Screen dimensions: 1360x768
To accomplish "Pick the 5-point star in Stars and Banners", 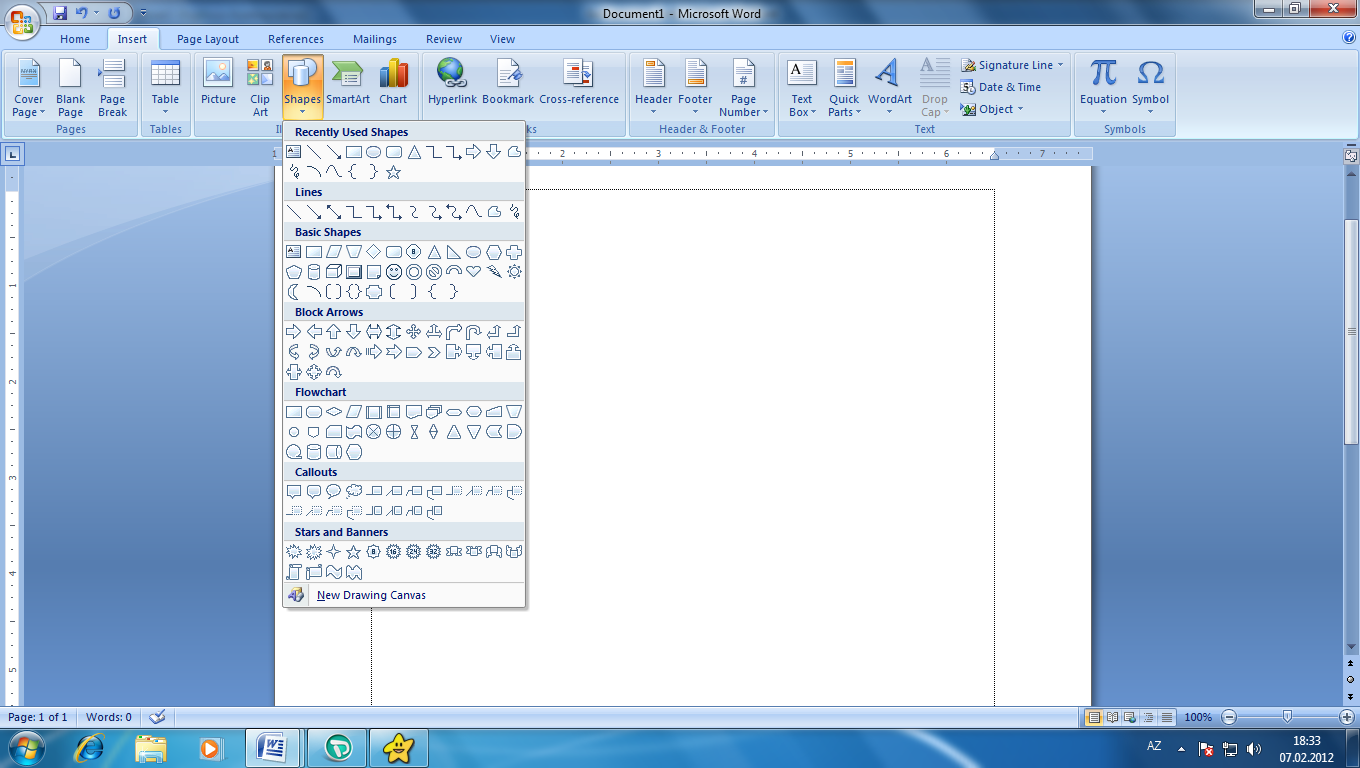I will (x=354, y=552).
